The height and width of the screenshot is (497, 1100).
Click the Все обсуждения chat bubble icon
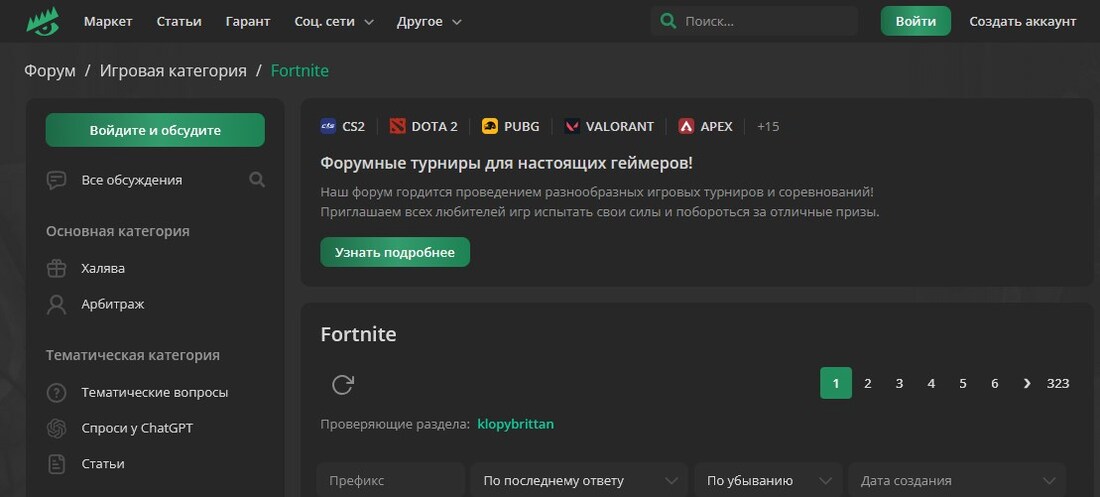point(56,180)
